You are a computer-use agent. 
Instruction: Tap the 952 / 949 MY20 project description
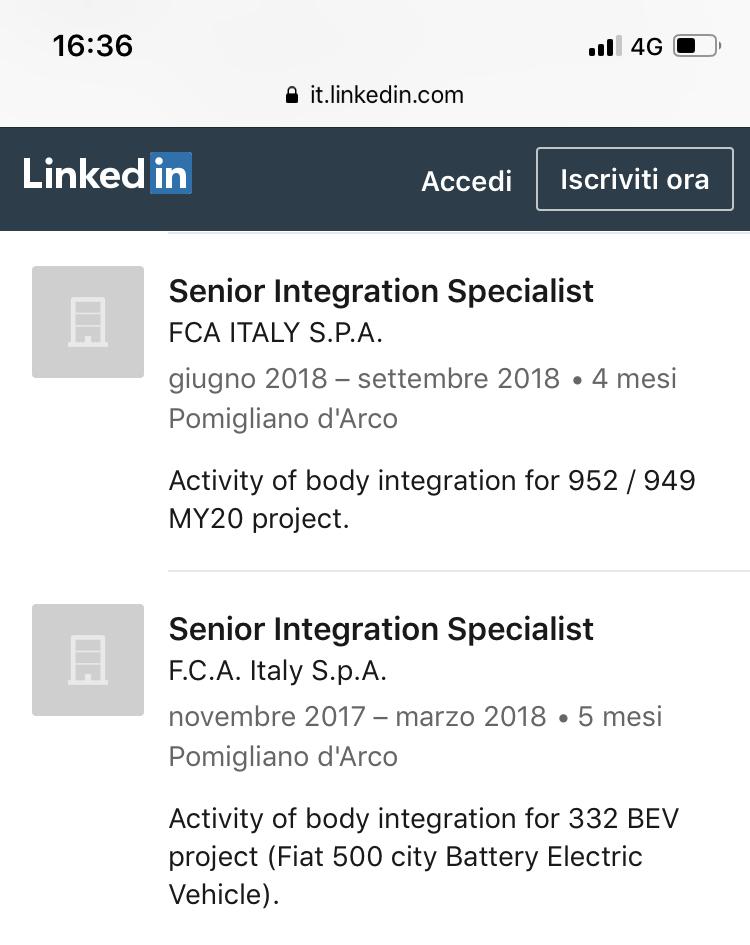432,500
